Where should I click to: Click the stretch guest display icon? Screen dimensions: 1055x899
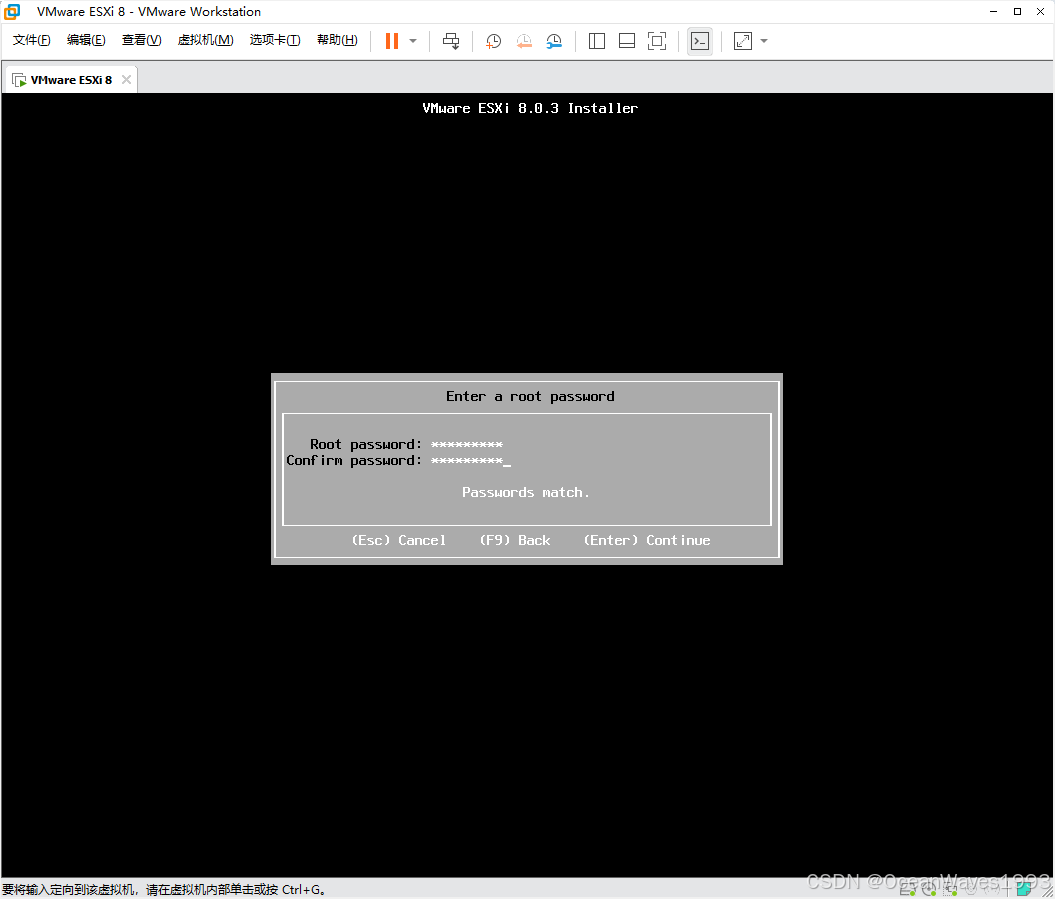click(x=743, y=41)
